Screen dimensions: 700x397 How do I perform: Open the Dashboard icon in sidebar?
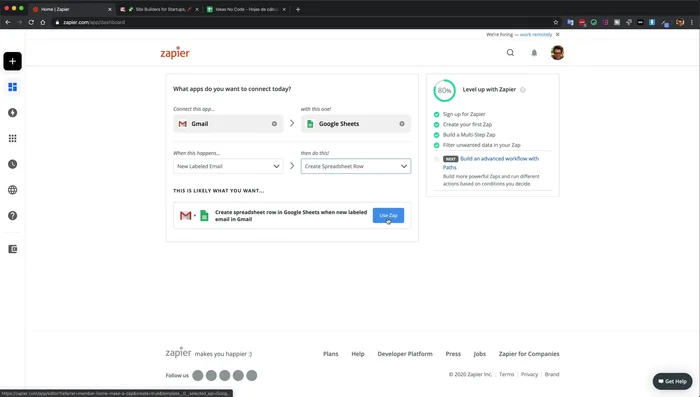(12, 87)
